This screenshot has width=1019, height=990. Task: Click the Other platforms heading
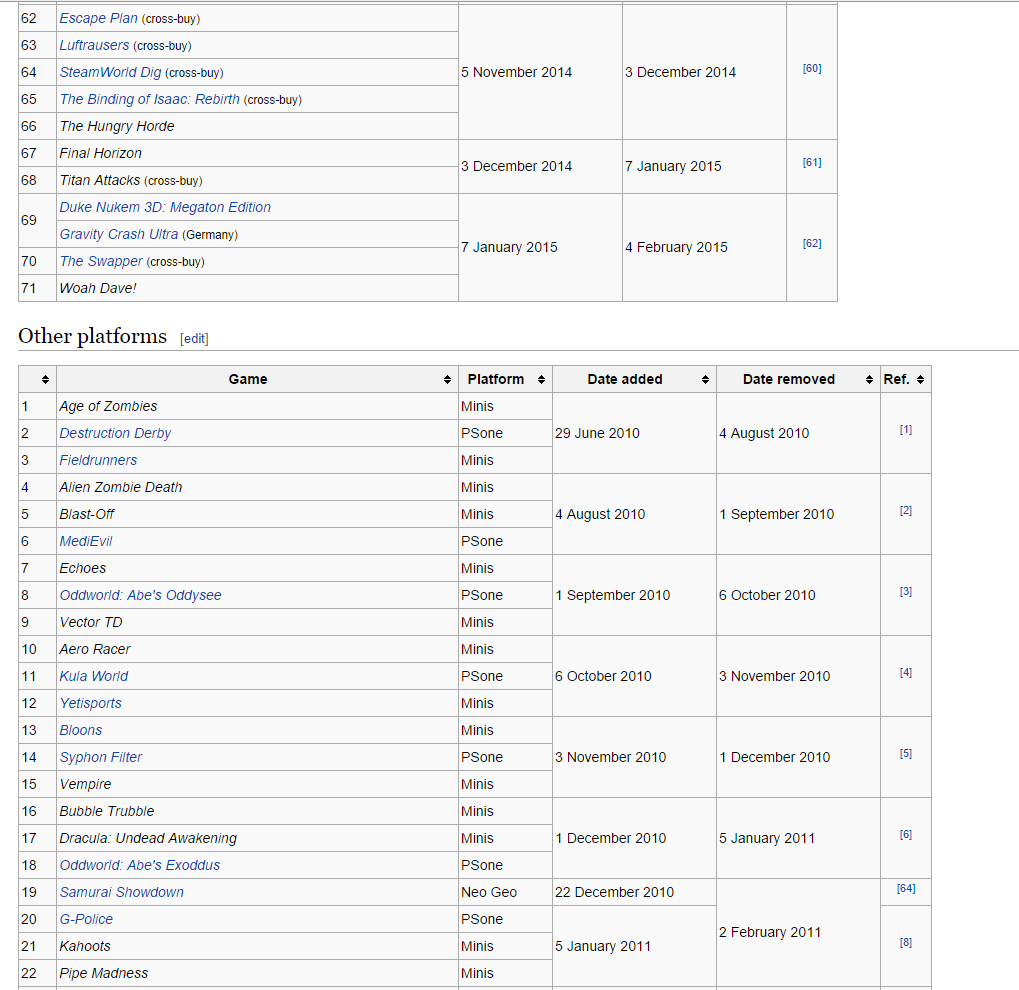pos(92,336)
